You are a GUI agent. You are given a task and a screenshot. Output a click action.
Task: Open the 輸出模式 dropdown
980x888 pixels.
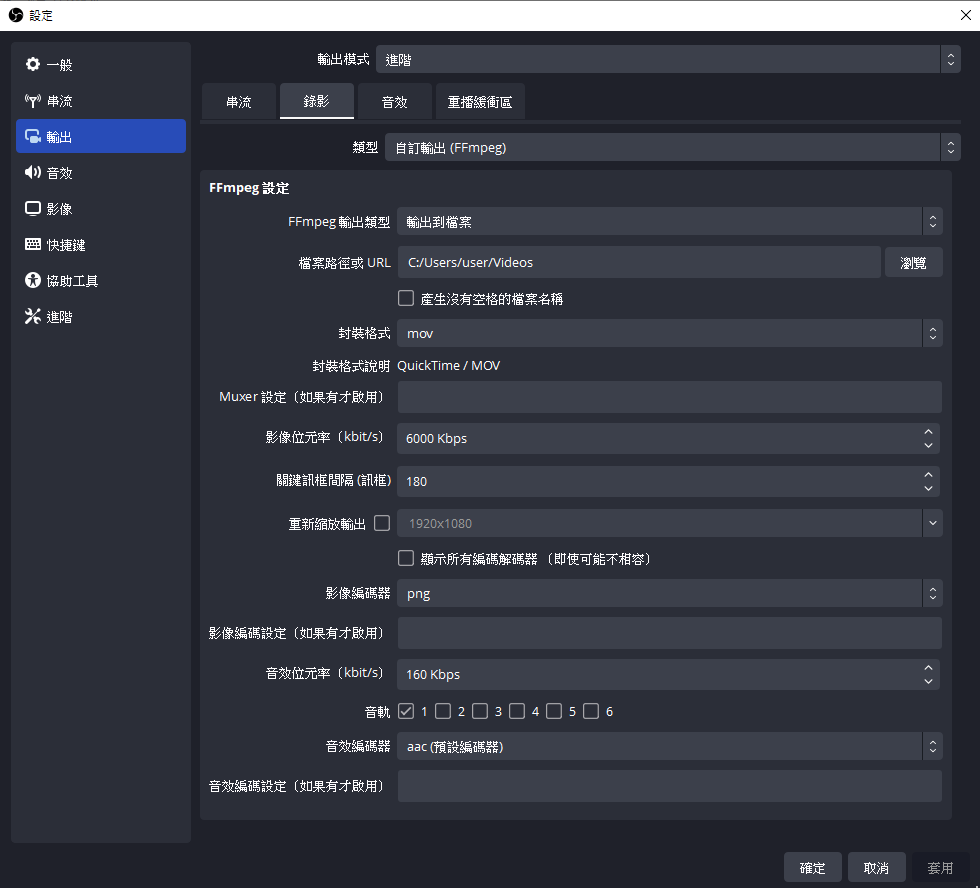pyautogui.click(x=668, y=59)
